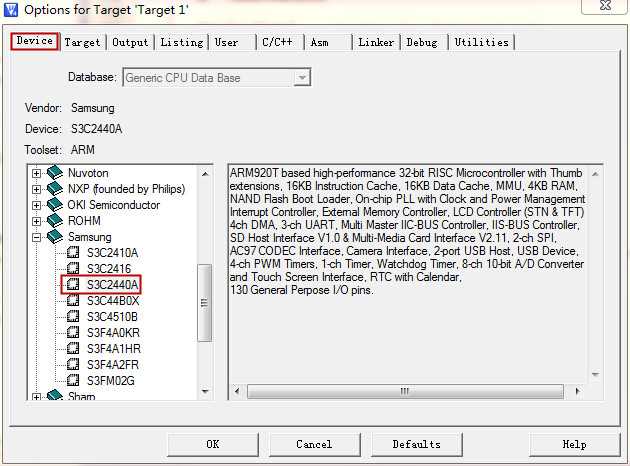This screenshot has width=630, height=466.
Task: Select S3F4A0KR device in tree
Action: point(113,333)
